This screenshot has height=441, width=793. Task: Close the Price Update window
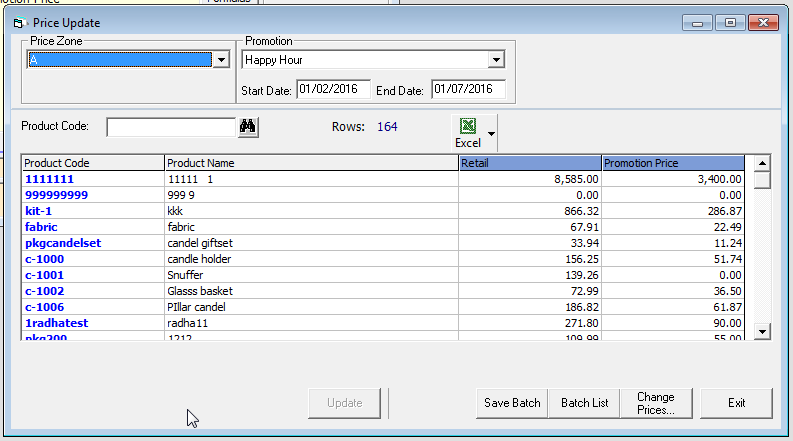pyautogui.click(x=763, y=23)
